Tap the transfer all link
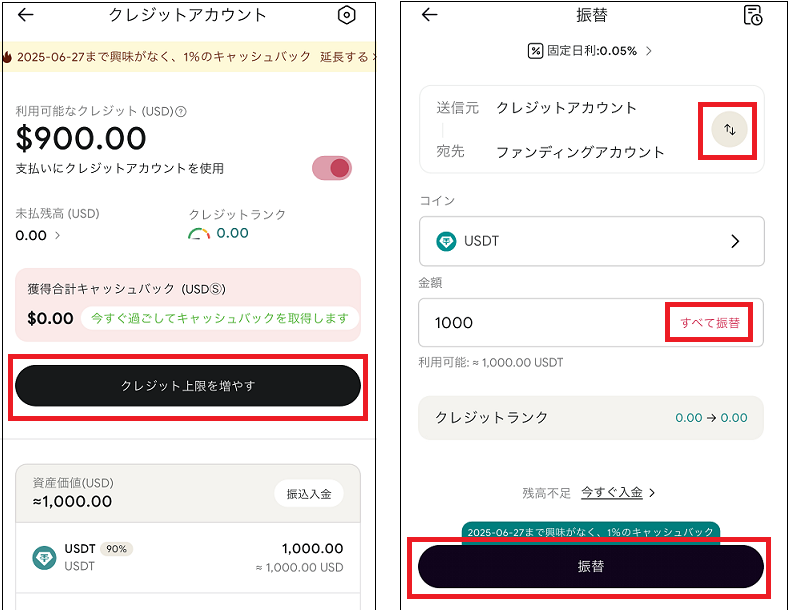 click(x=710, y=323)
